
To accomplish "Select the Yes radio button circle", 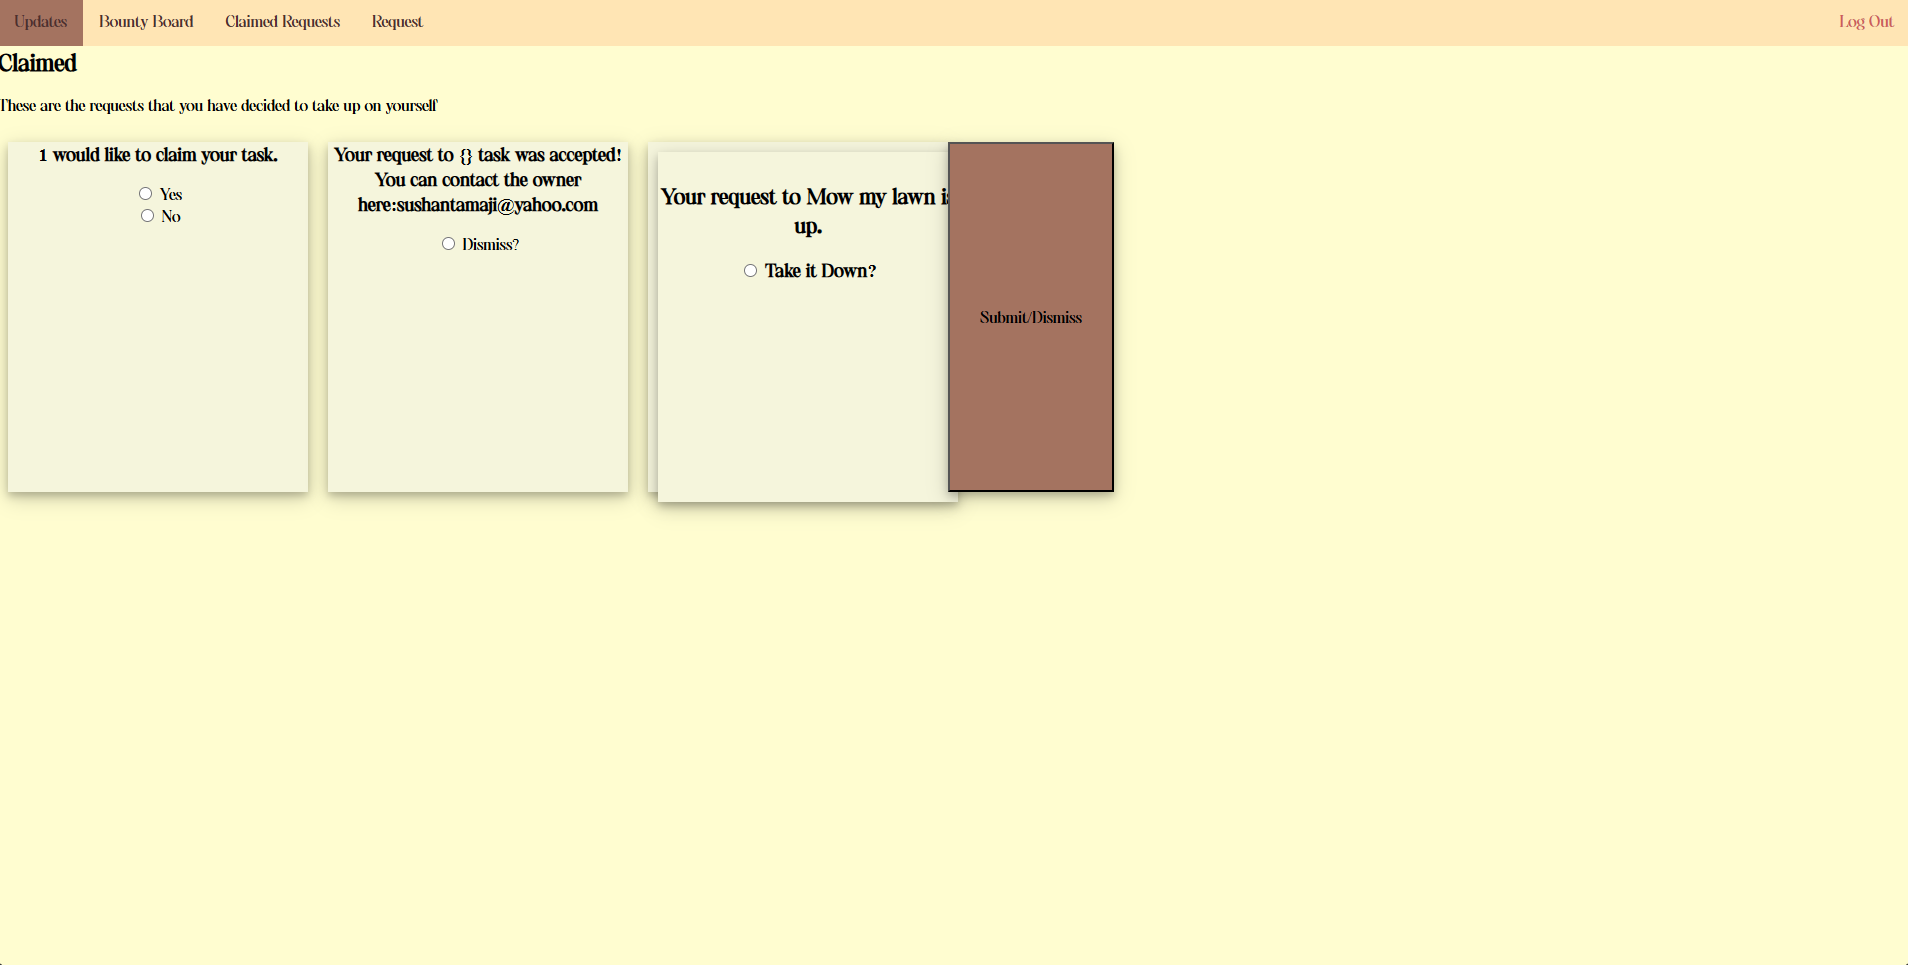I will (x=146, y=194).
